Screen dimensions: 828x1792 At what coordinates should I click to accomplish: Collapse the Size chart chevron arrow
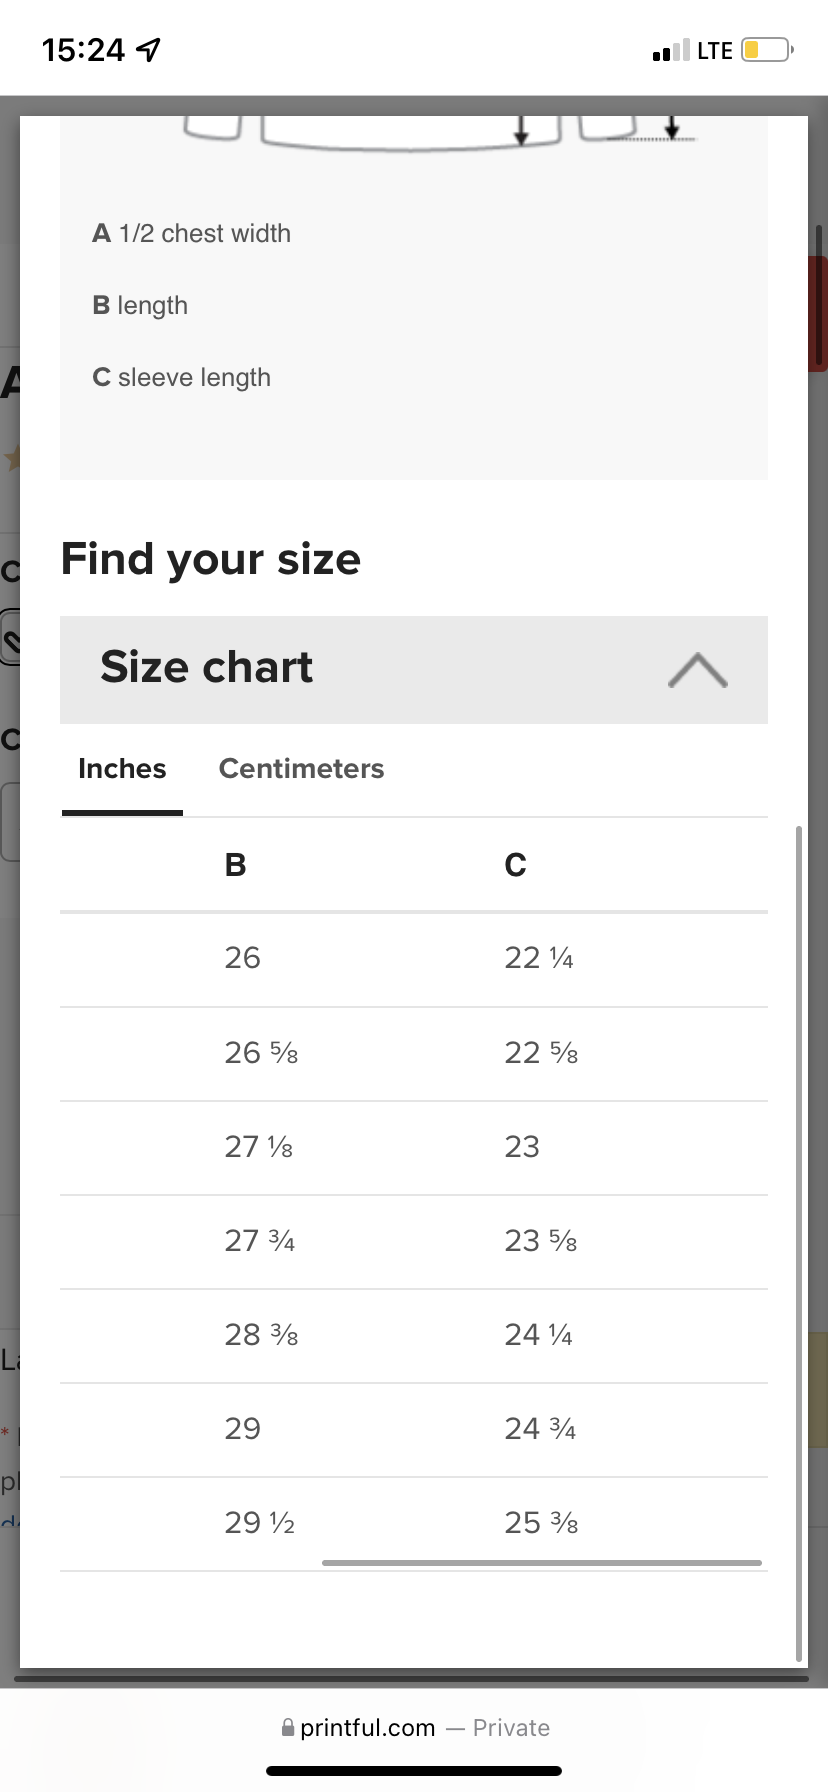[x=697, y=670]
